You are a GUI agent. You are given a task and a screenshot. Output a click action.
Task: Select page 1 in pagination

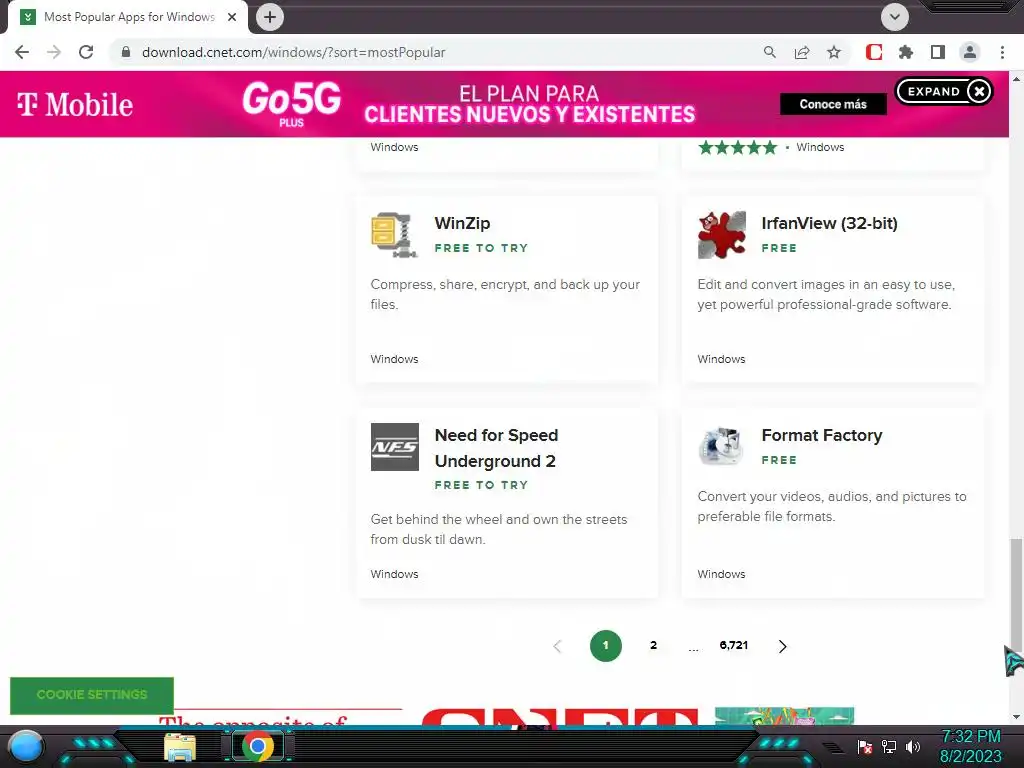[605, 645]
